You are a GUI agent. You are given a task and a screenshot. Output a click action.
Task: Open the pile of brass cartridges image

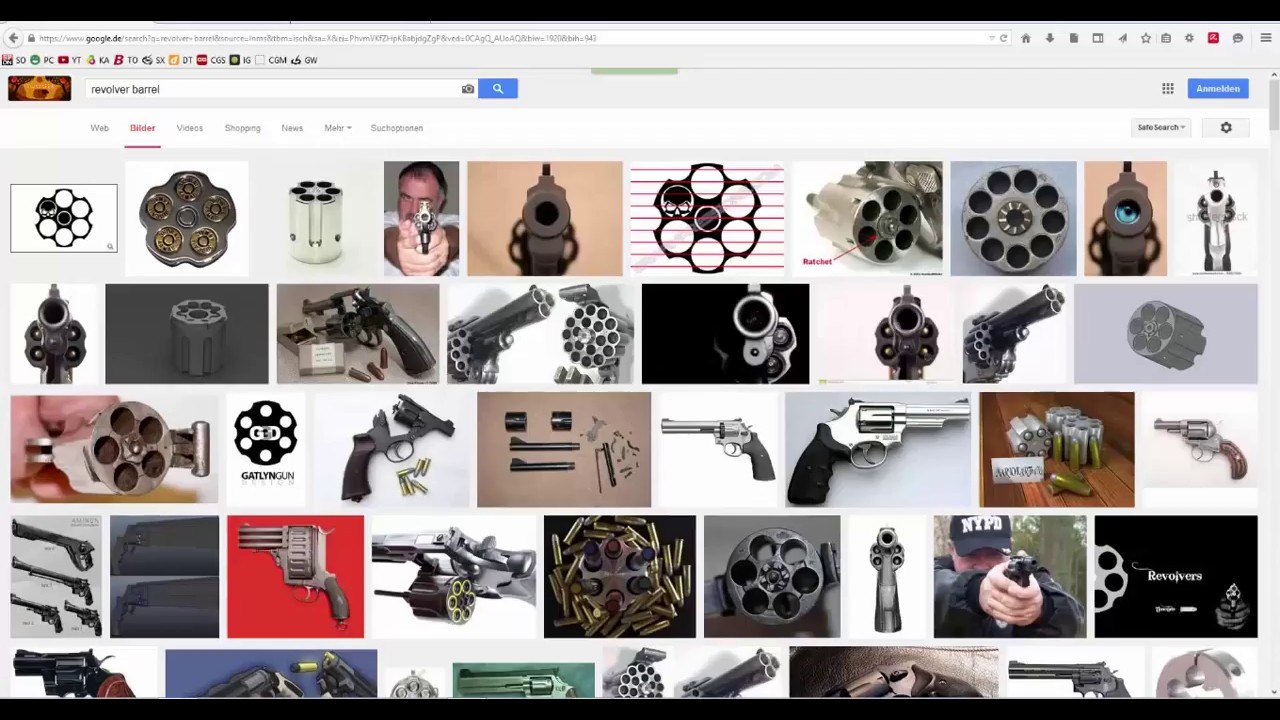click(619, 576)
